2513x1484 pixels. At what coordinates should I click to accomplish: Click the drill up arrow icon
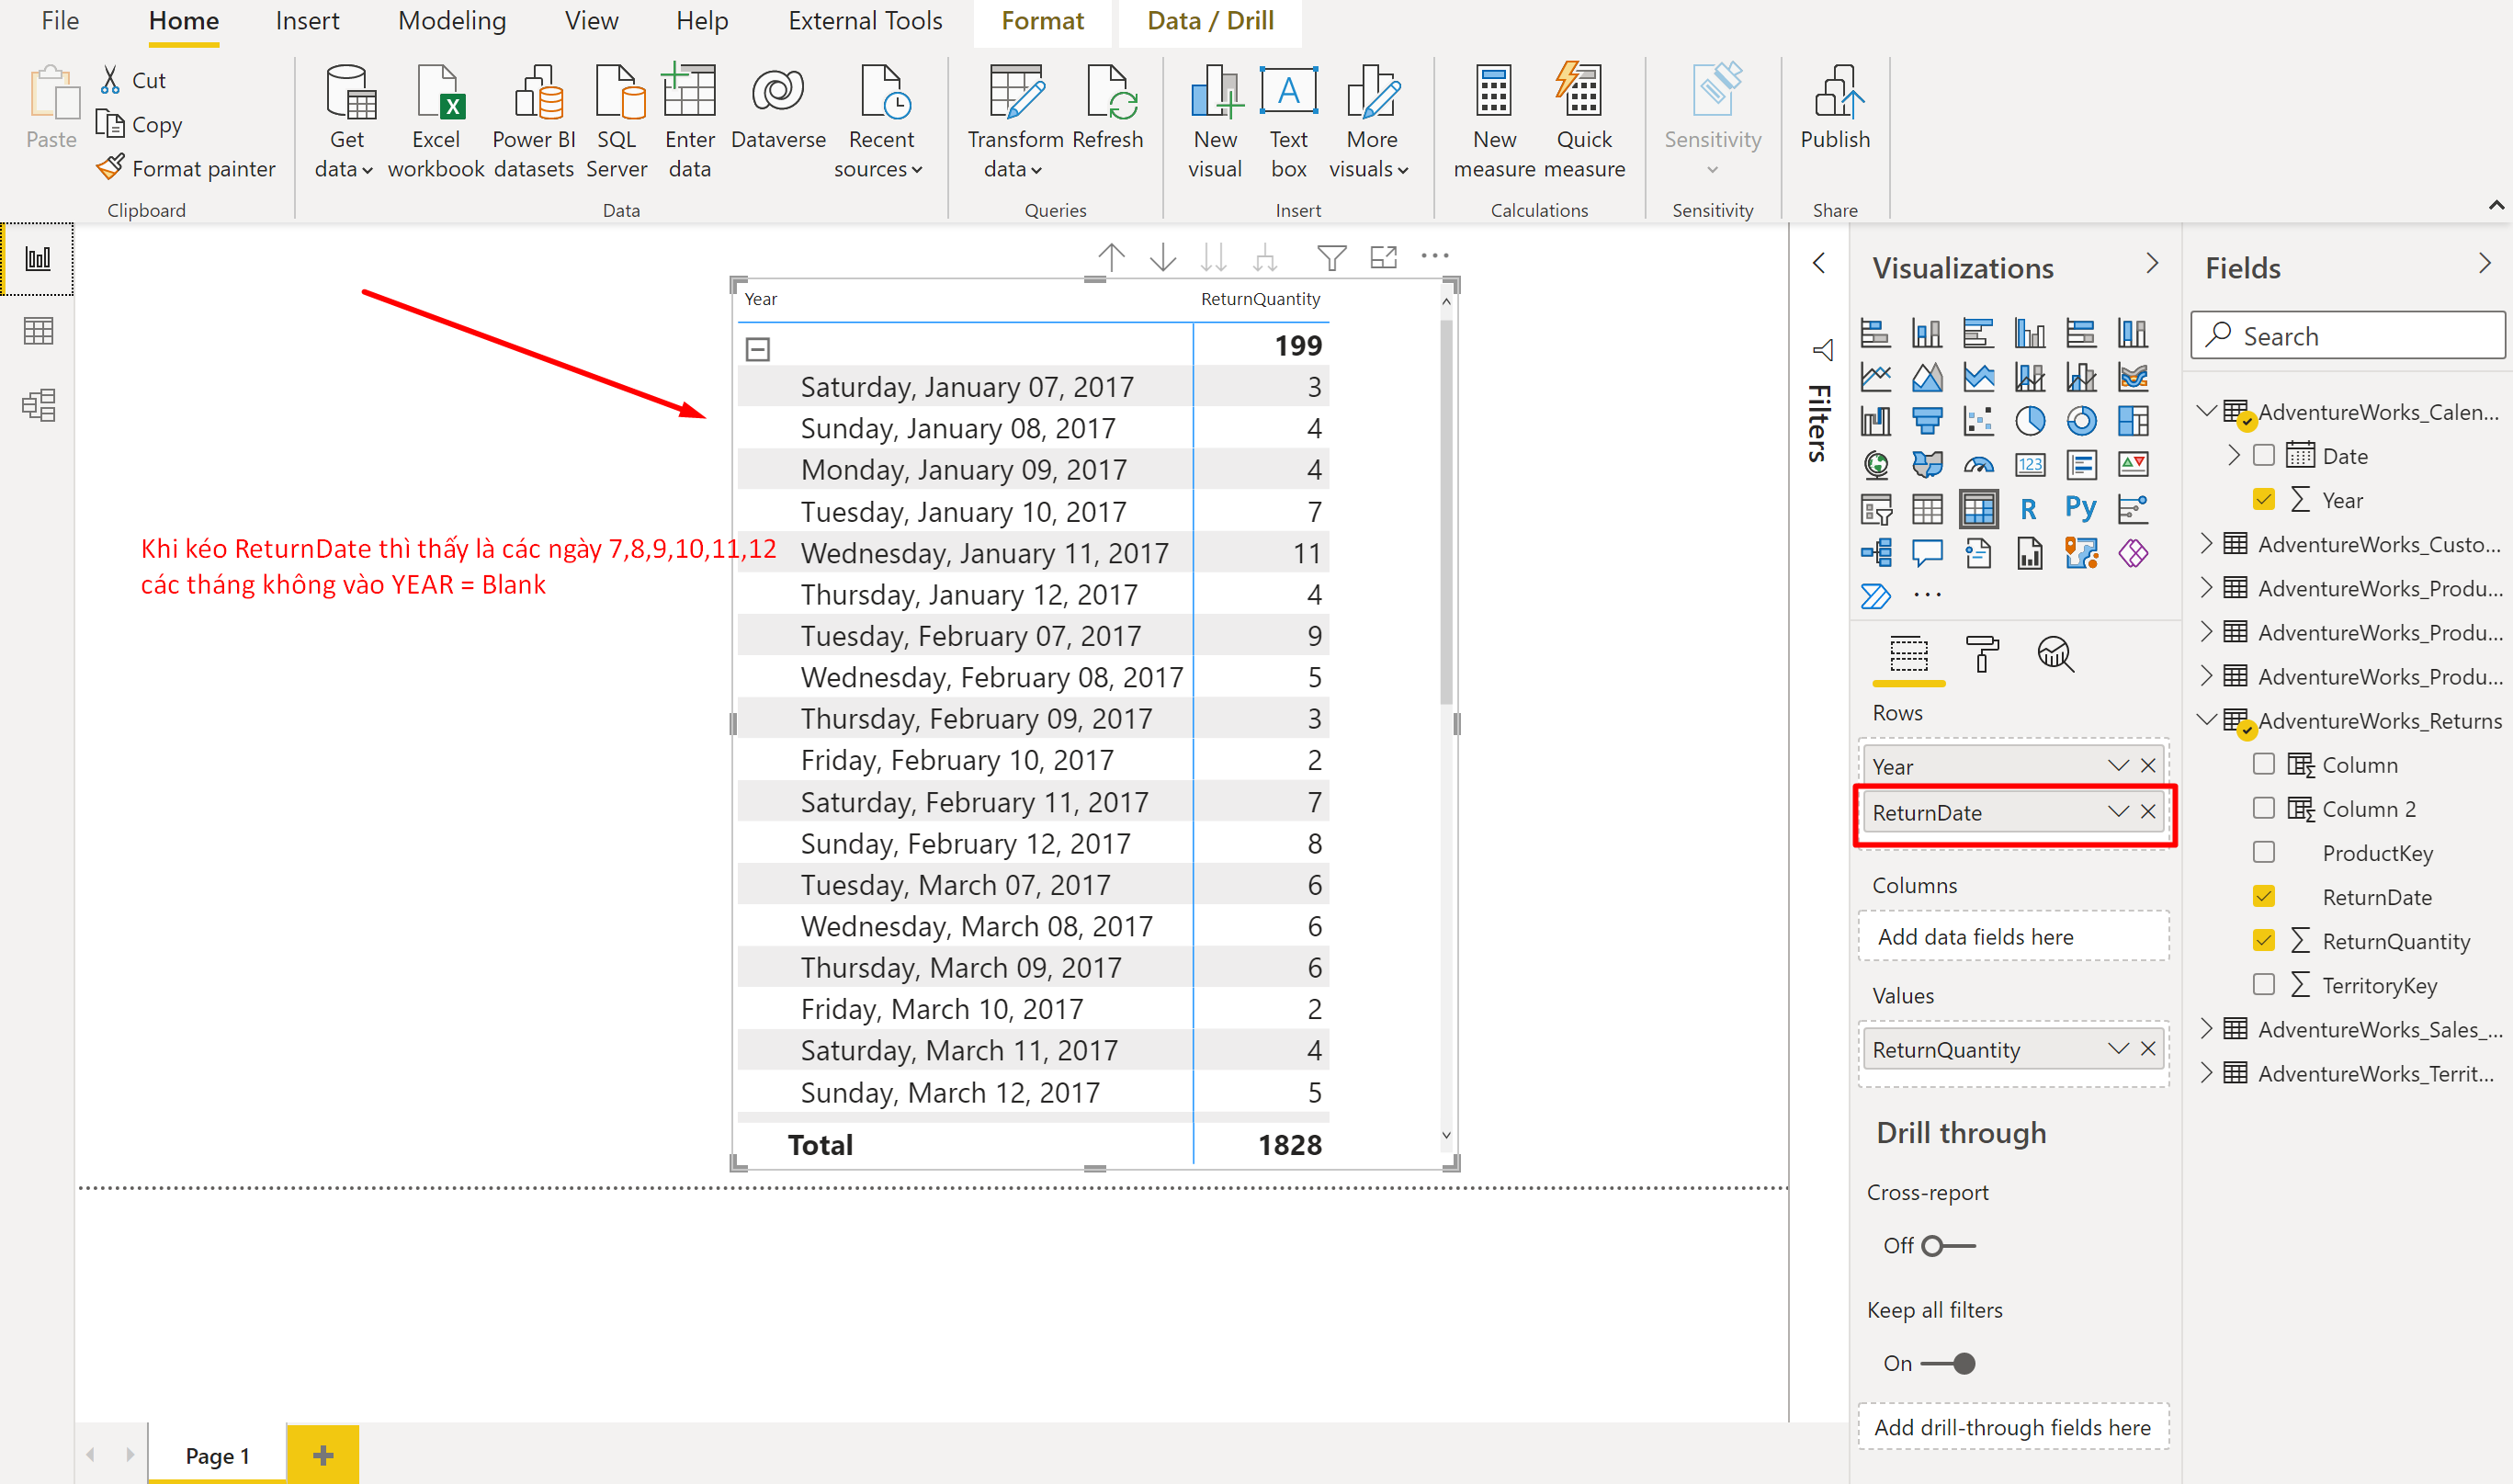pyautogui.click(x=1111, y=257)
